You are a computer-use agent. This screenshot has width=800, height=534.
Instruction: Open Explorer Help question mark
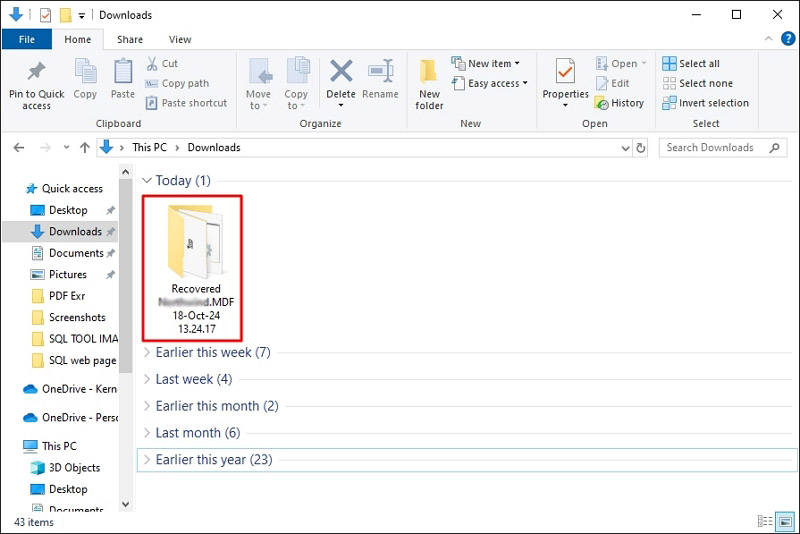(x=788, y=39)
